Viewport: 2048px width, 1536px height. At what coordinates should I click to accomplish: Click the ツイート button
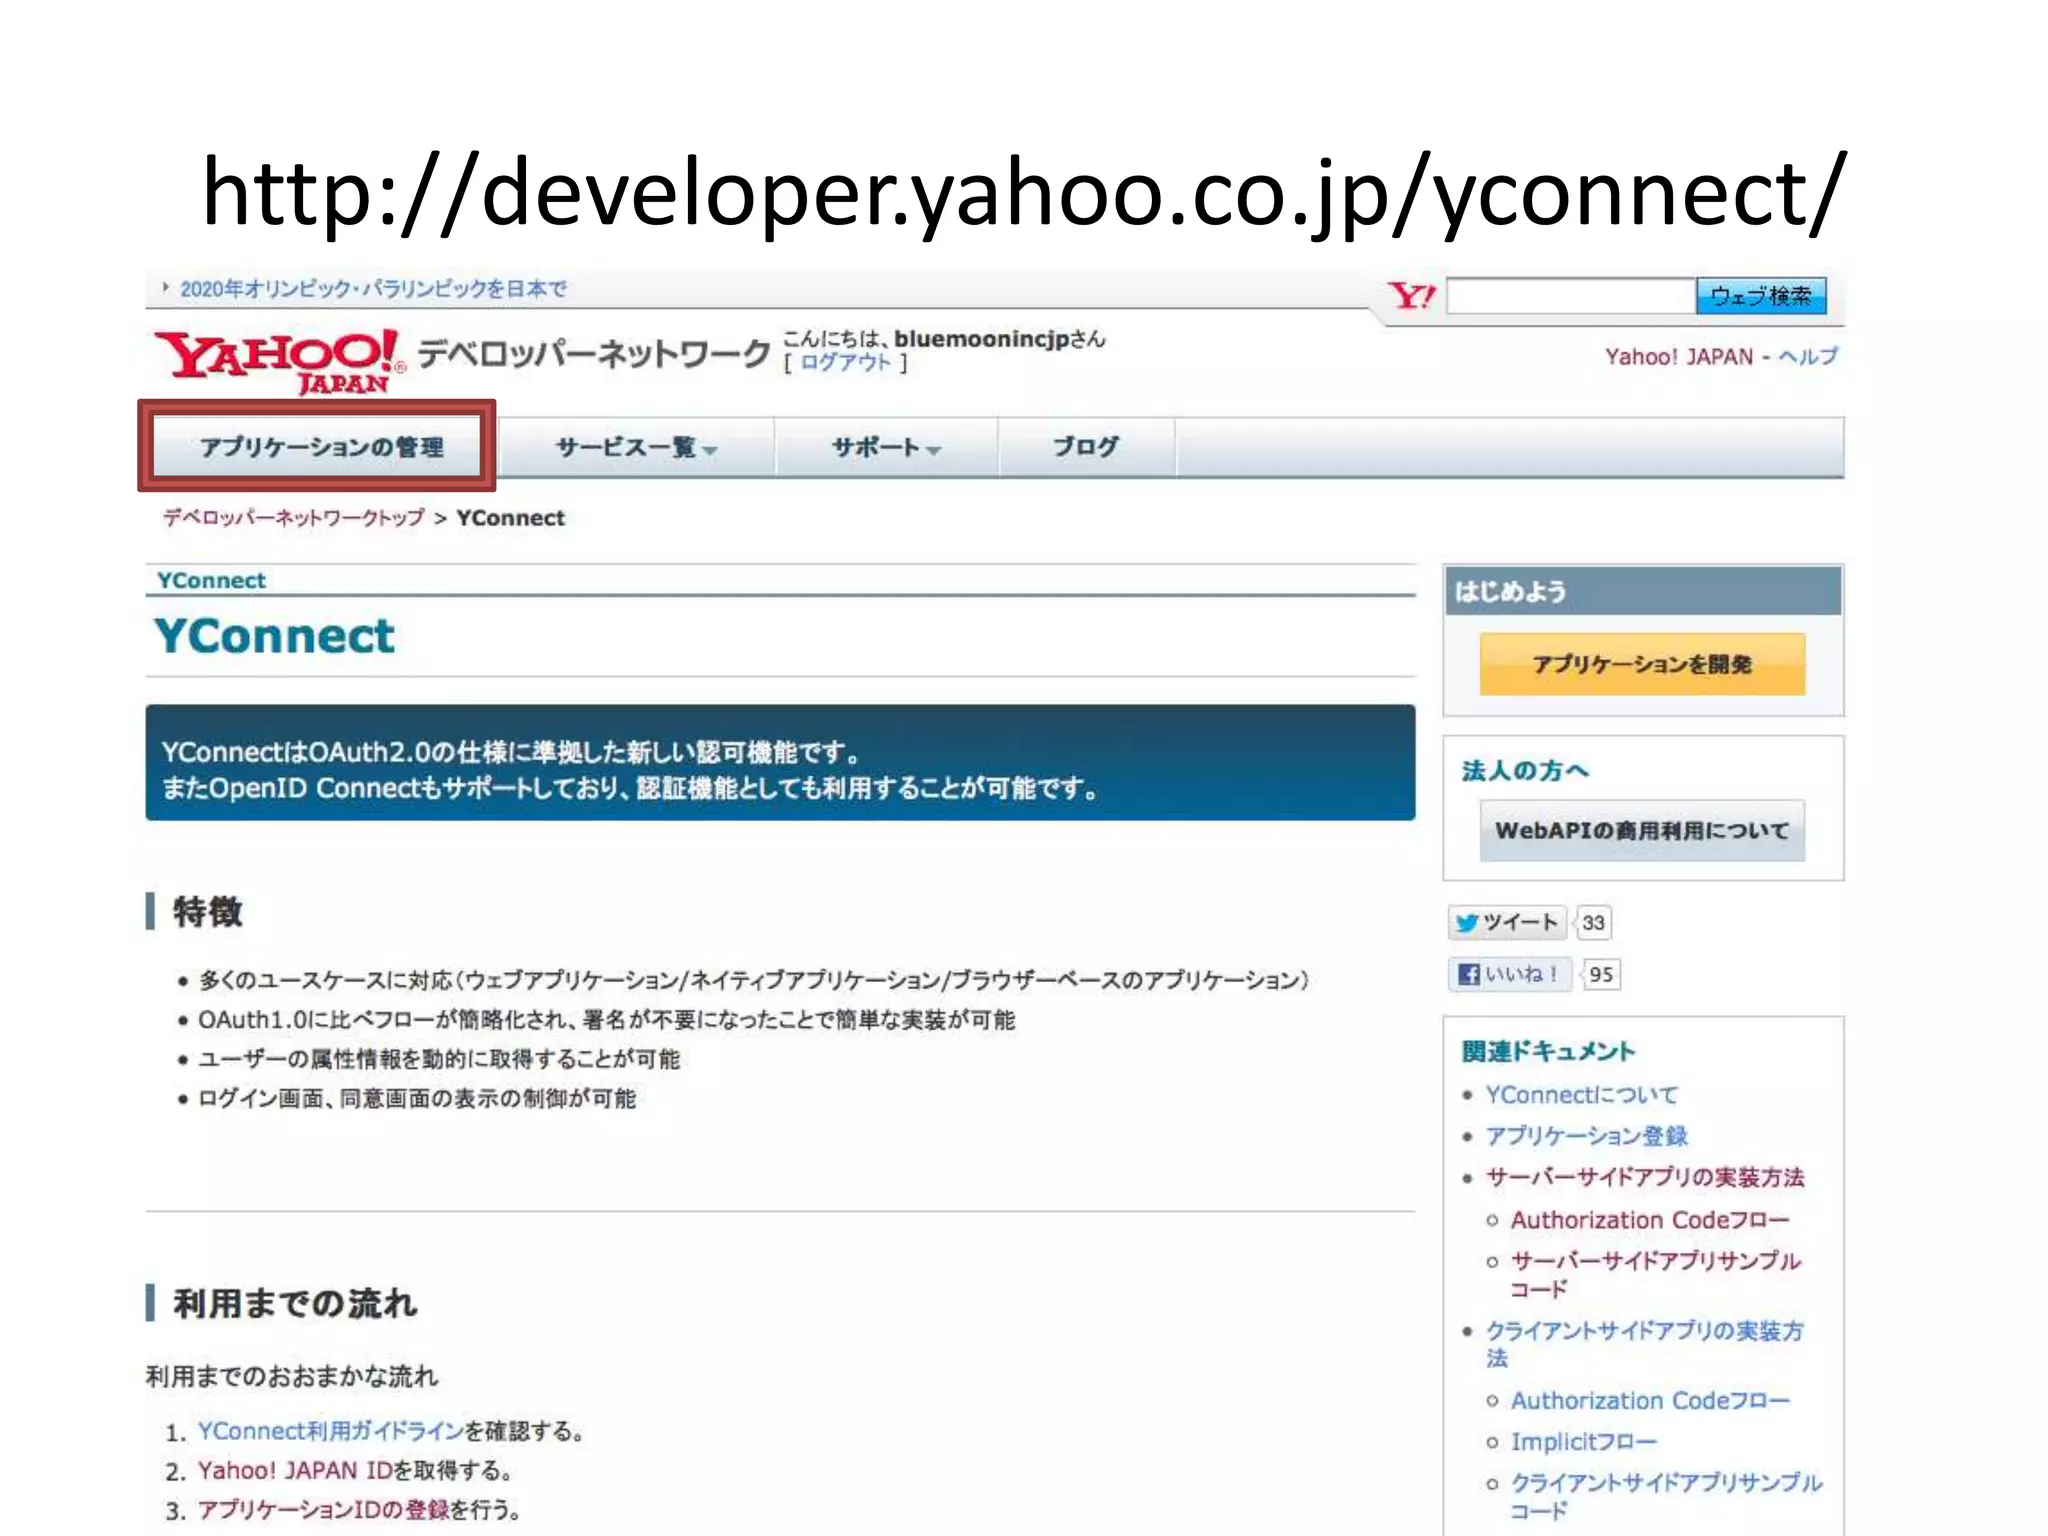(1507, 923)
